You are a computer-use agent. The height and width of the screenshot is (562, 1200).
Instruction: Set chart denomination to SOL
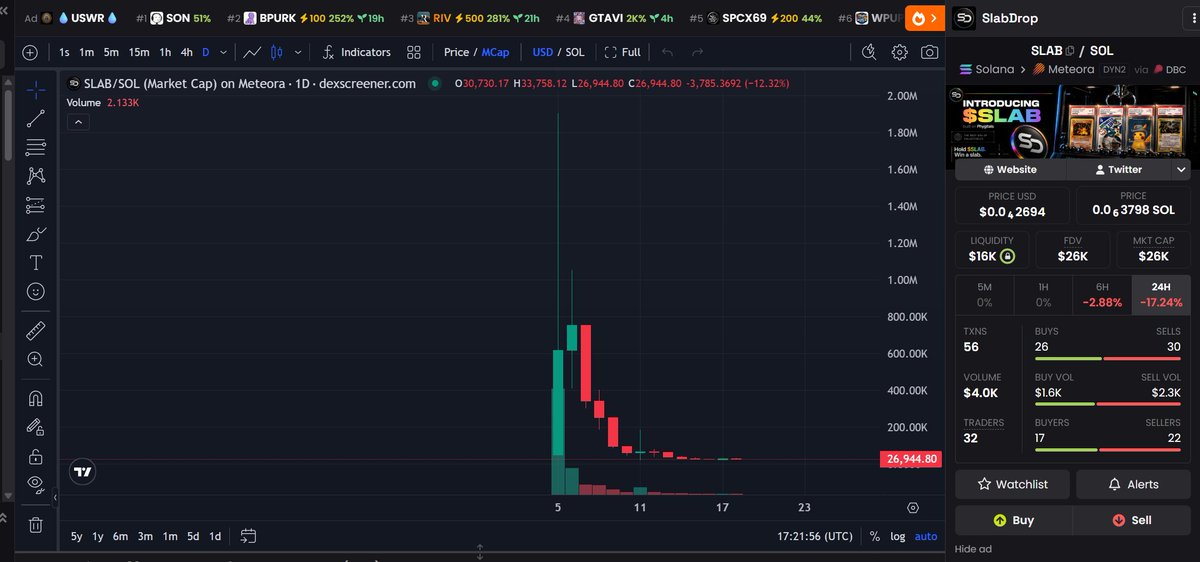pos(575,52)
